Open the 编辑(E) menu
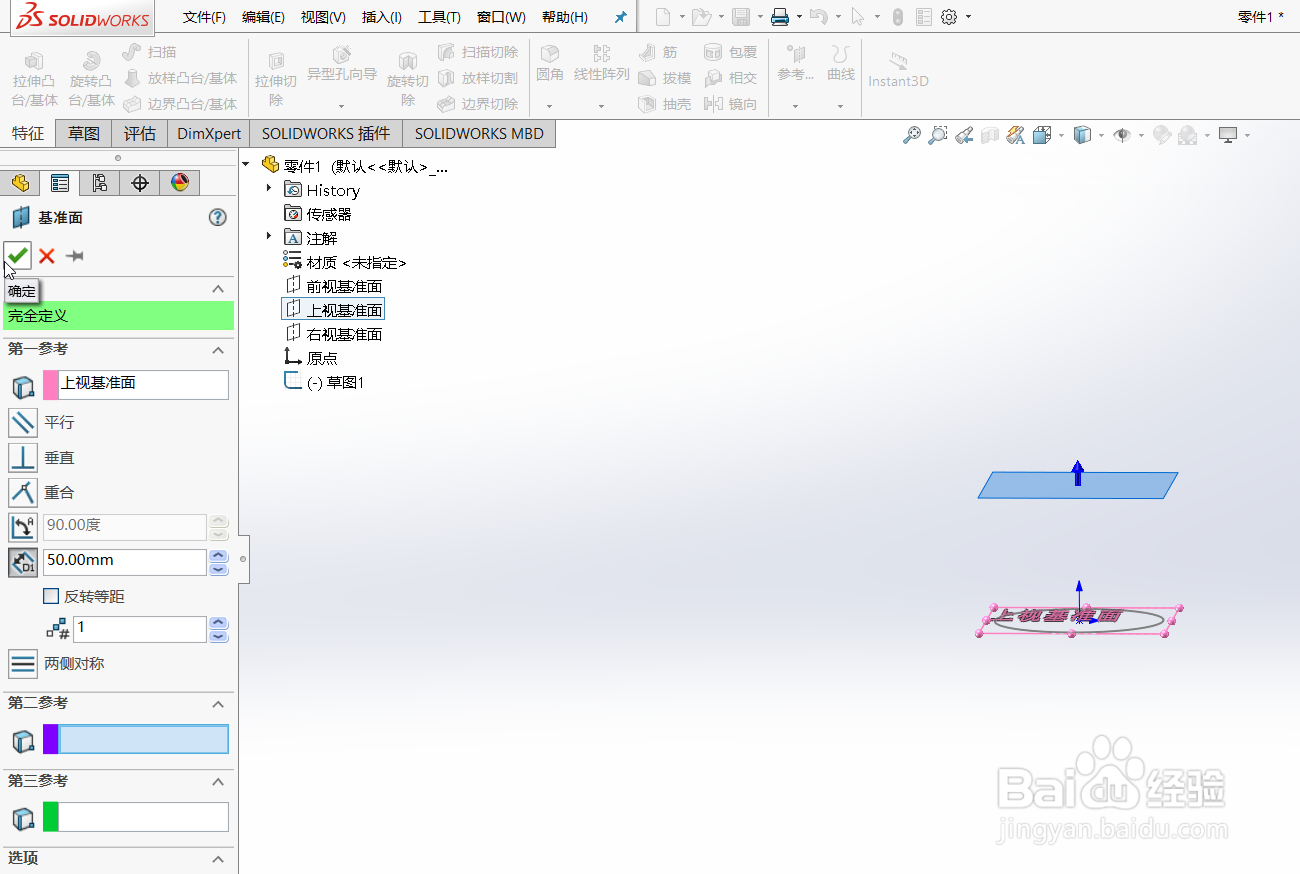 tap(263, 18)
